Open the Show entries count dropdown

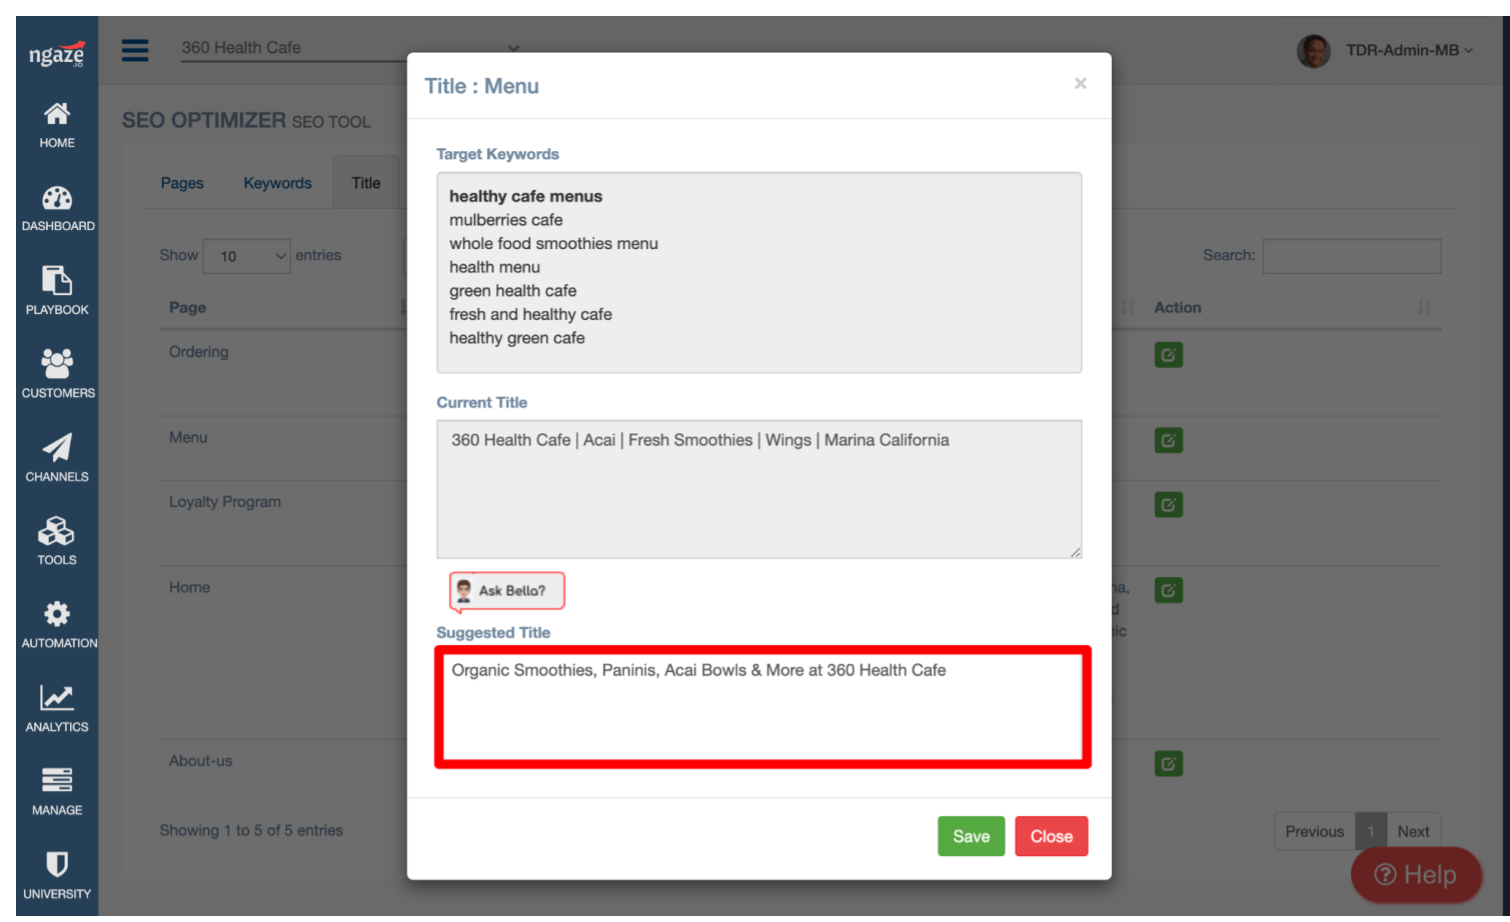[x=247, y=256]
